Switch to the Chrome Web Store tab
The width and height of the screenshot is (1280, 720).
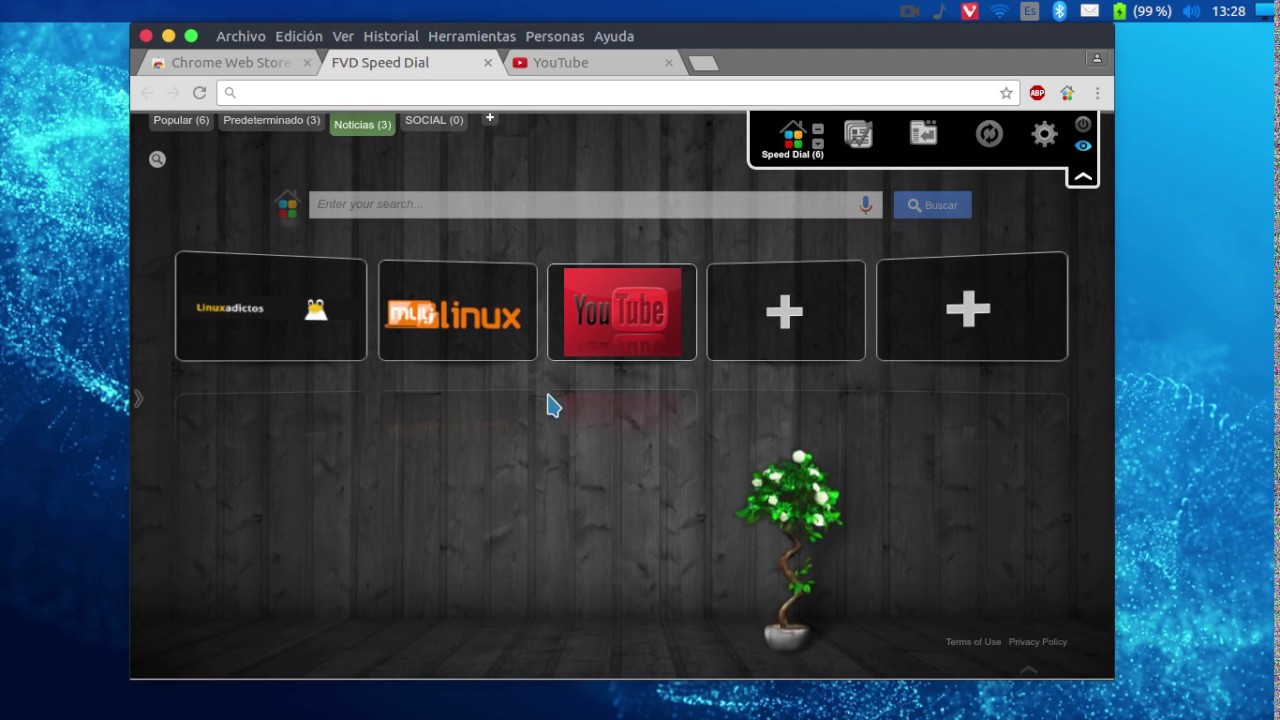230,62
